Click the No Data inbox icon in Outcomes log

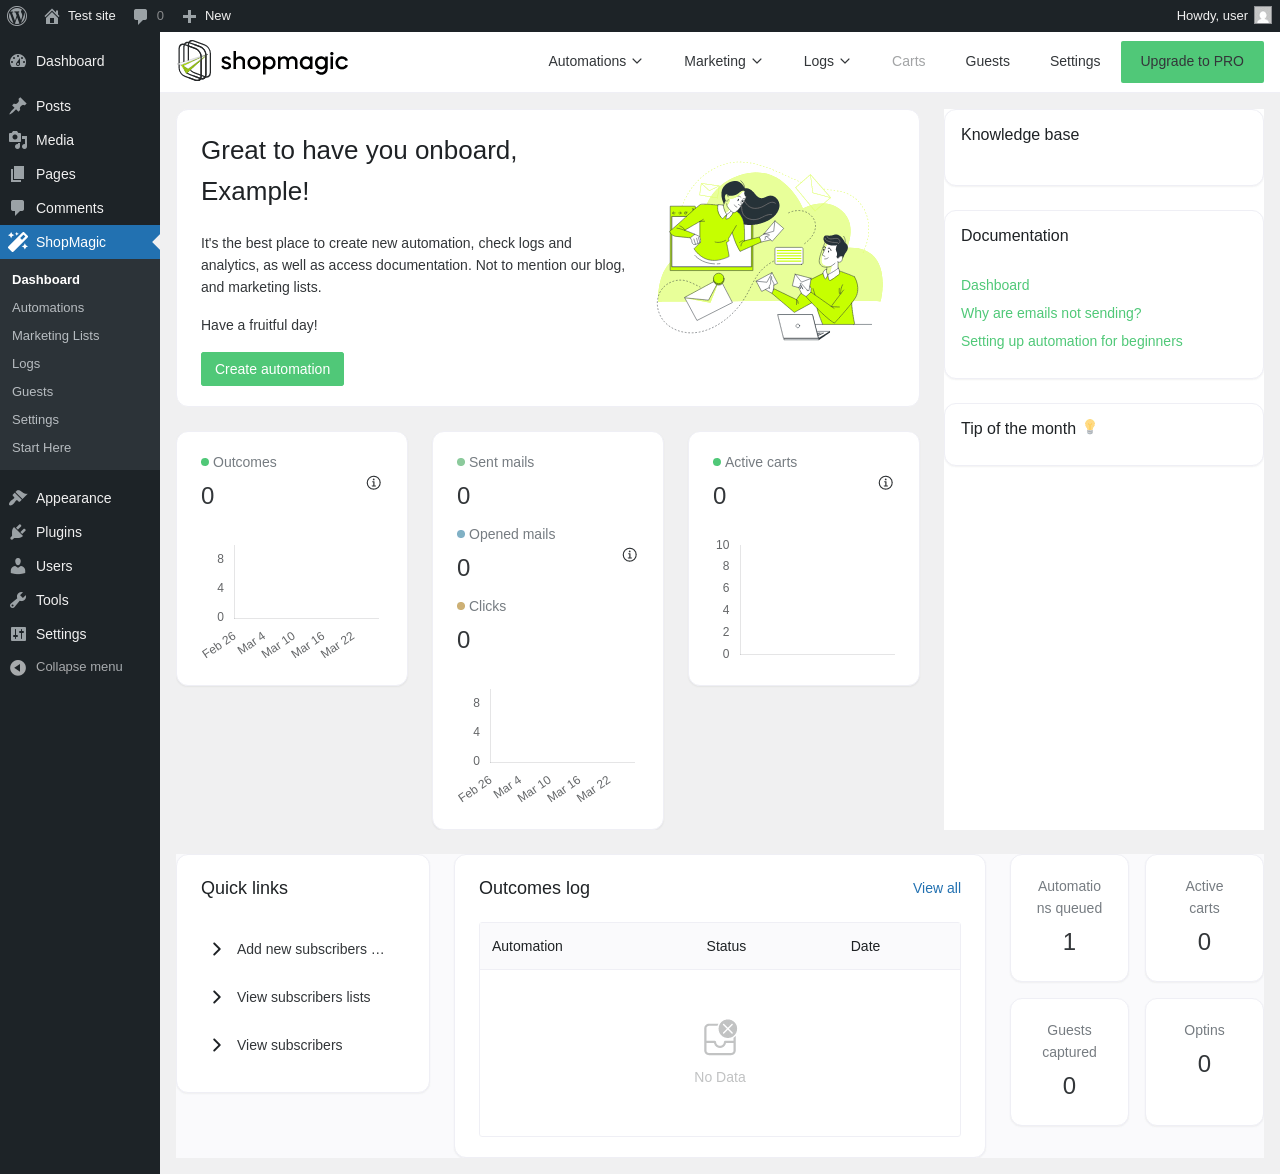pos(720,1038)
